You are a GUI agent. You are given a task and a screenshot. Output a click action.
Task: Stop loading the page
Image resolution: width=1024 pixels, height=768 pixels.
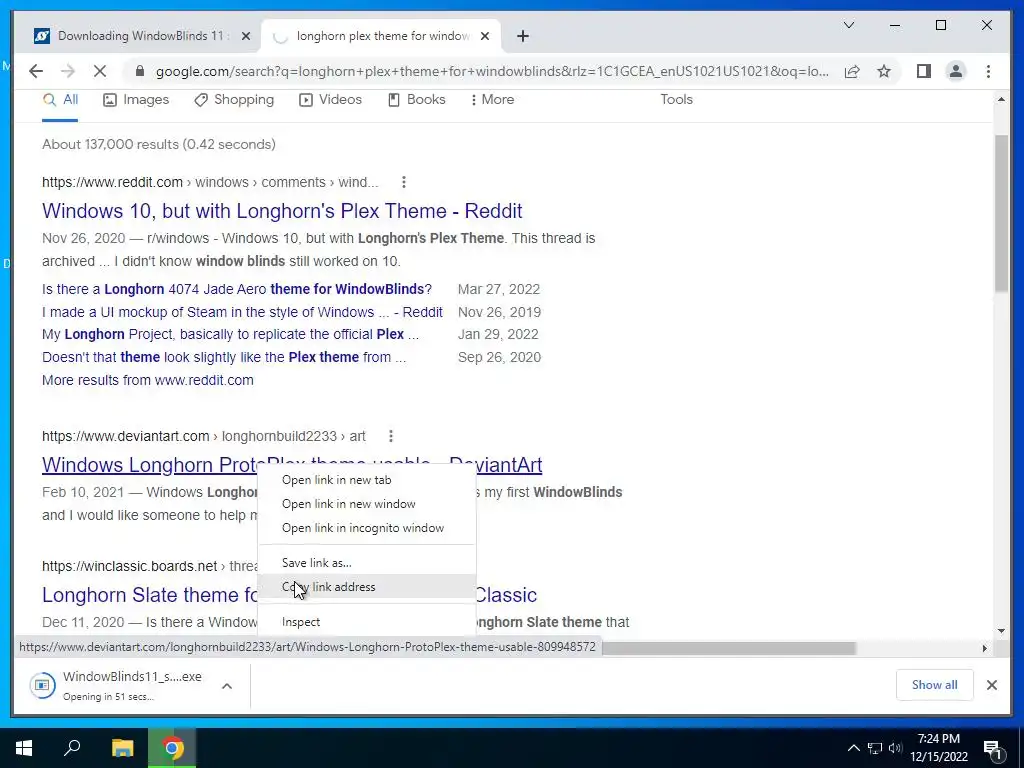(x=100, y=71)
